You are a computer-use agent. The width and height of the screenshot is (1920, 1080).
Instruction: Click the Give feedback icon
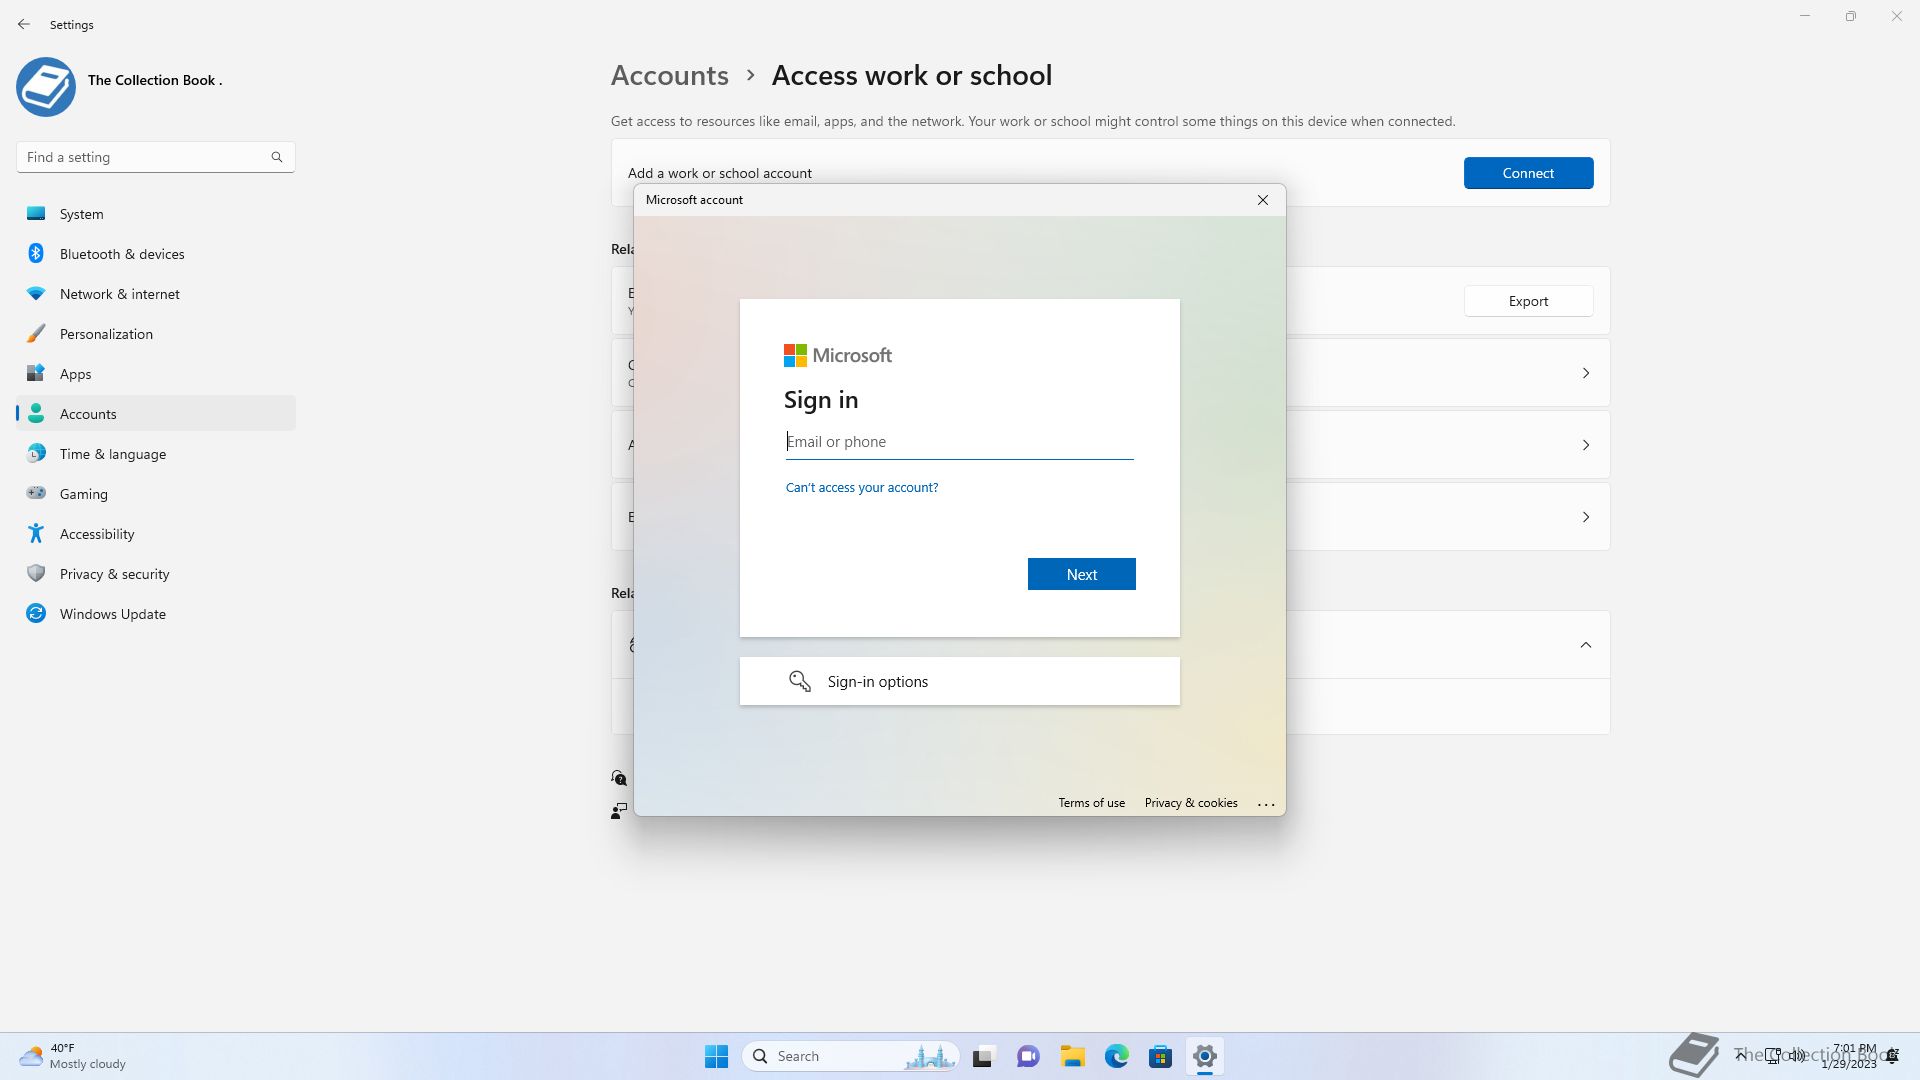[x=619, y=810]
